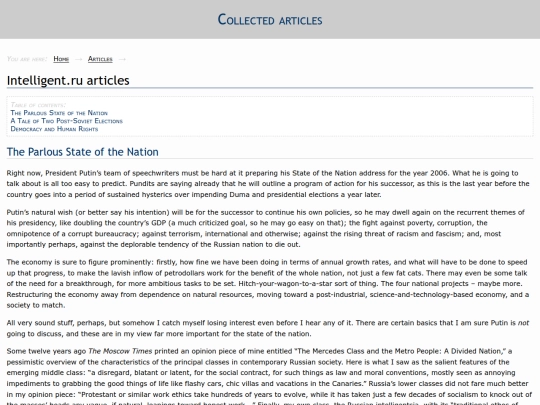Click the Intelligent.ru articles page heading
This screenshot has height=405, width=540.
(68, 80)
